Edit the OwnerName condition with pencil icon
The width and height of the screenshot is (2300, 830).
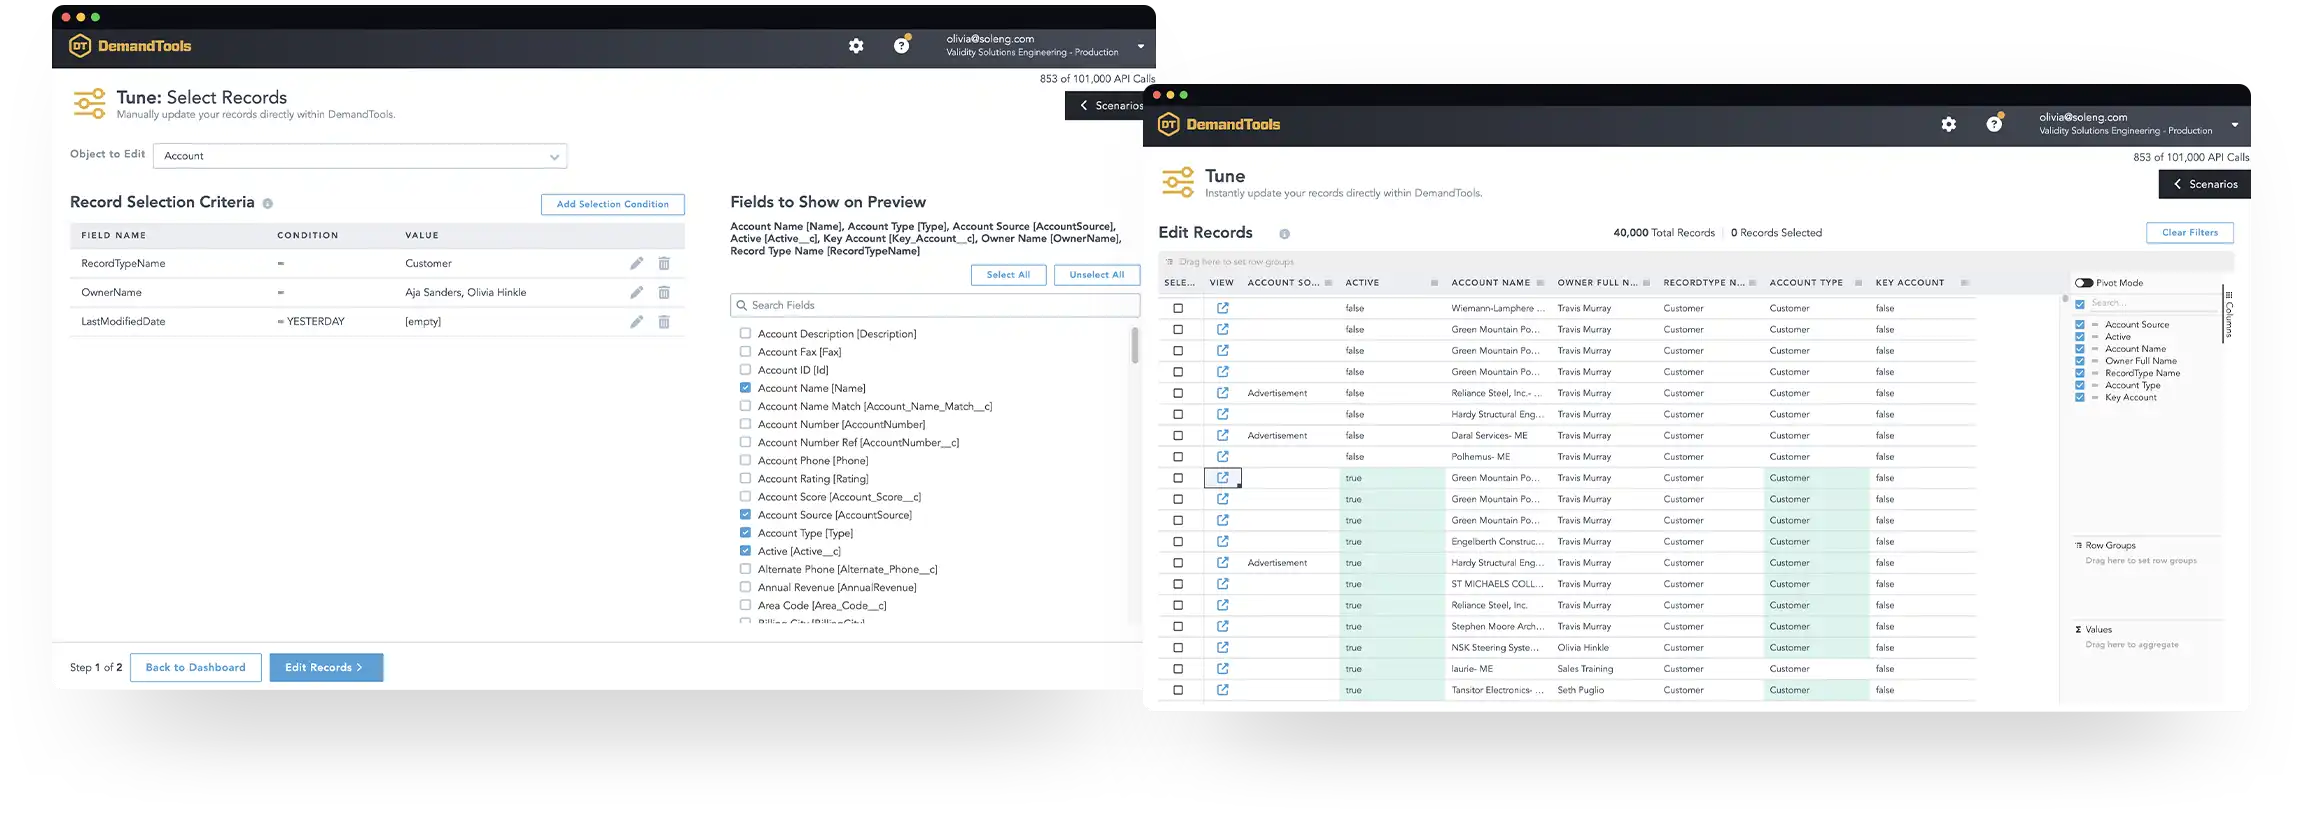[636, 292]
